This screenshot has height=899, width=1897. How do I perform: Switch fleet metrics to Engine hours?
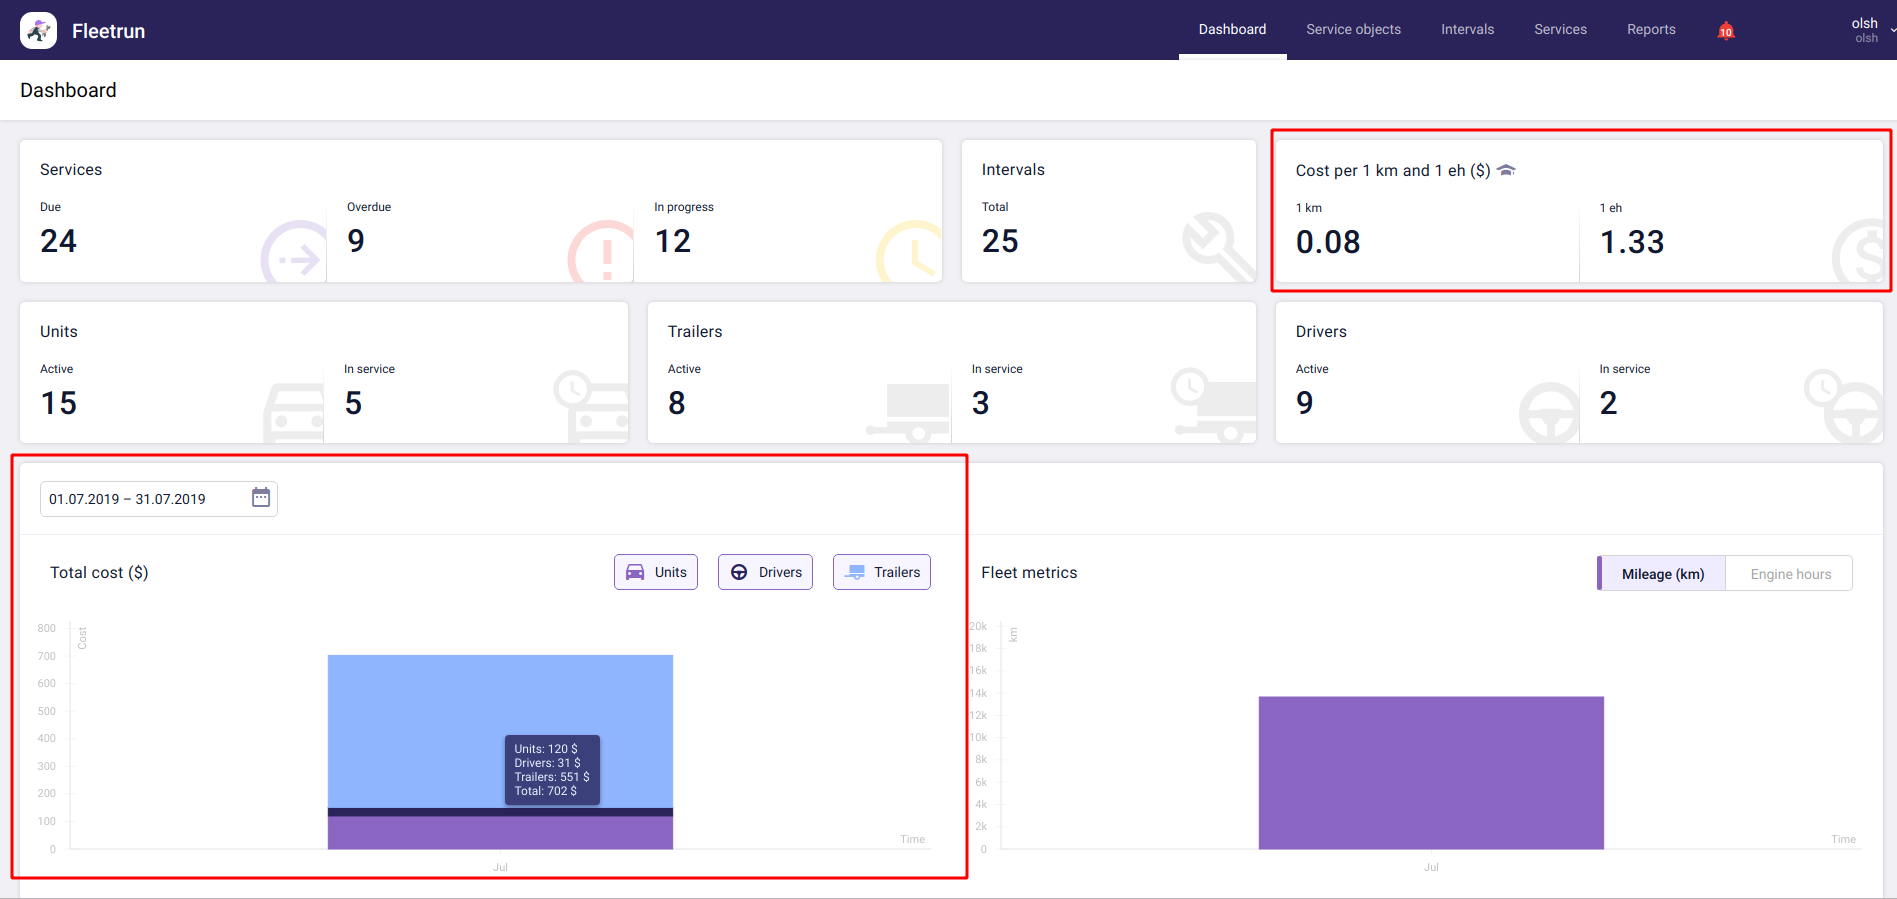(x=1790, y=574)
